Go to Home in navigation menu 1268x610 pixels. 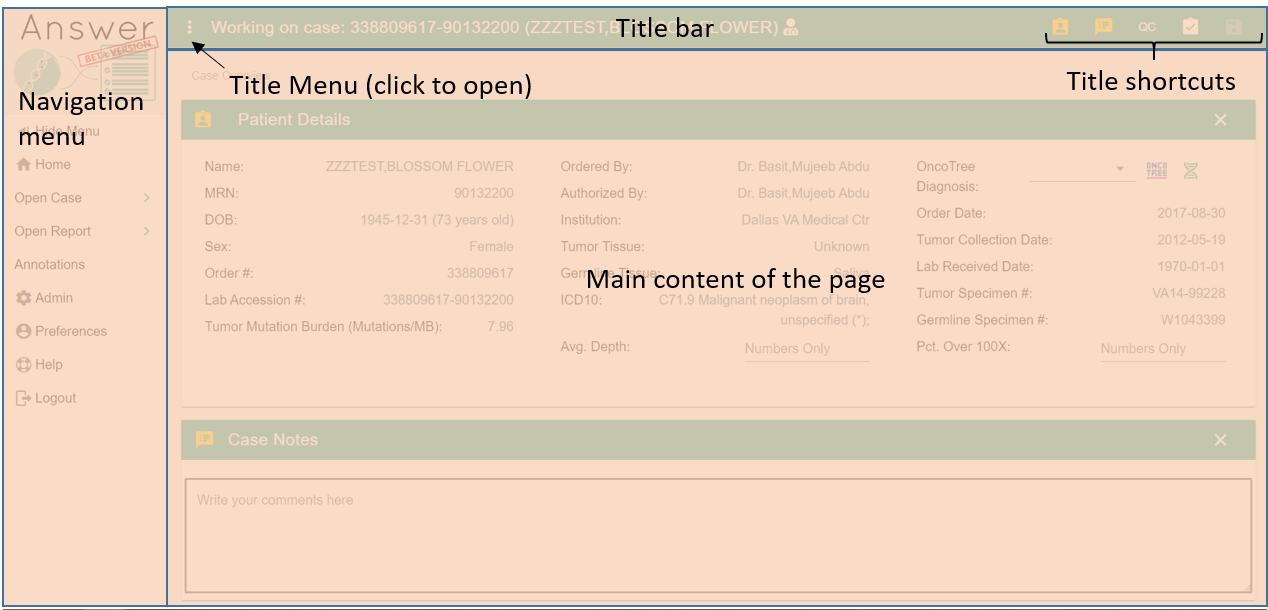click(43, 164)
